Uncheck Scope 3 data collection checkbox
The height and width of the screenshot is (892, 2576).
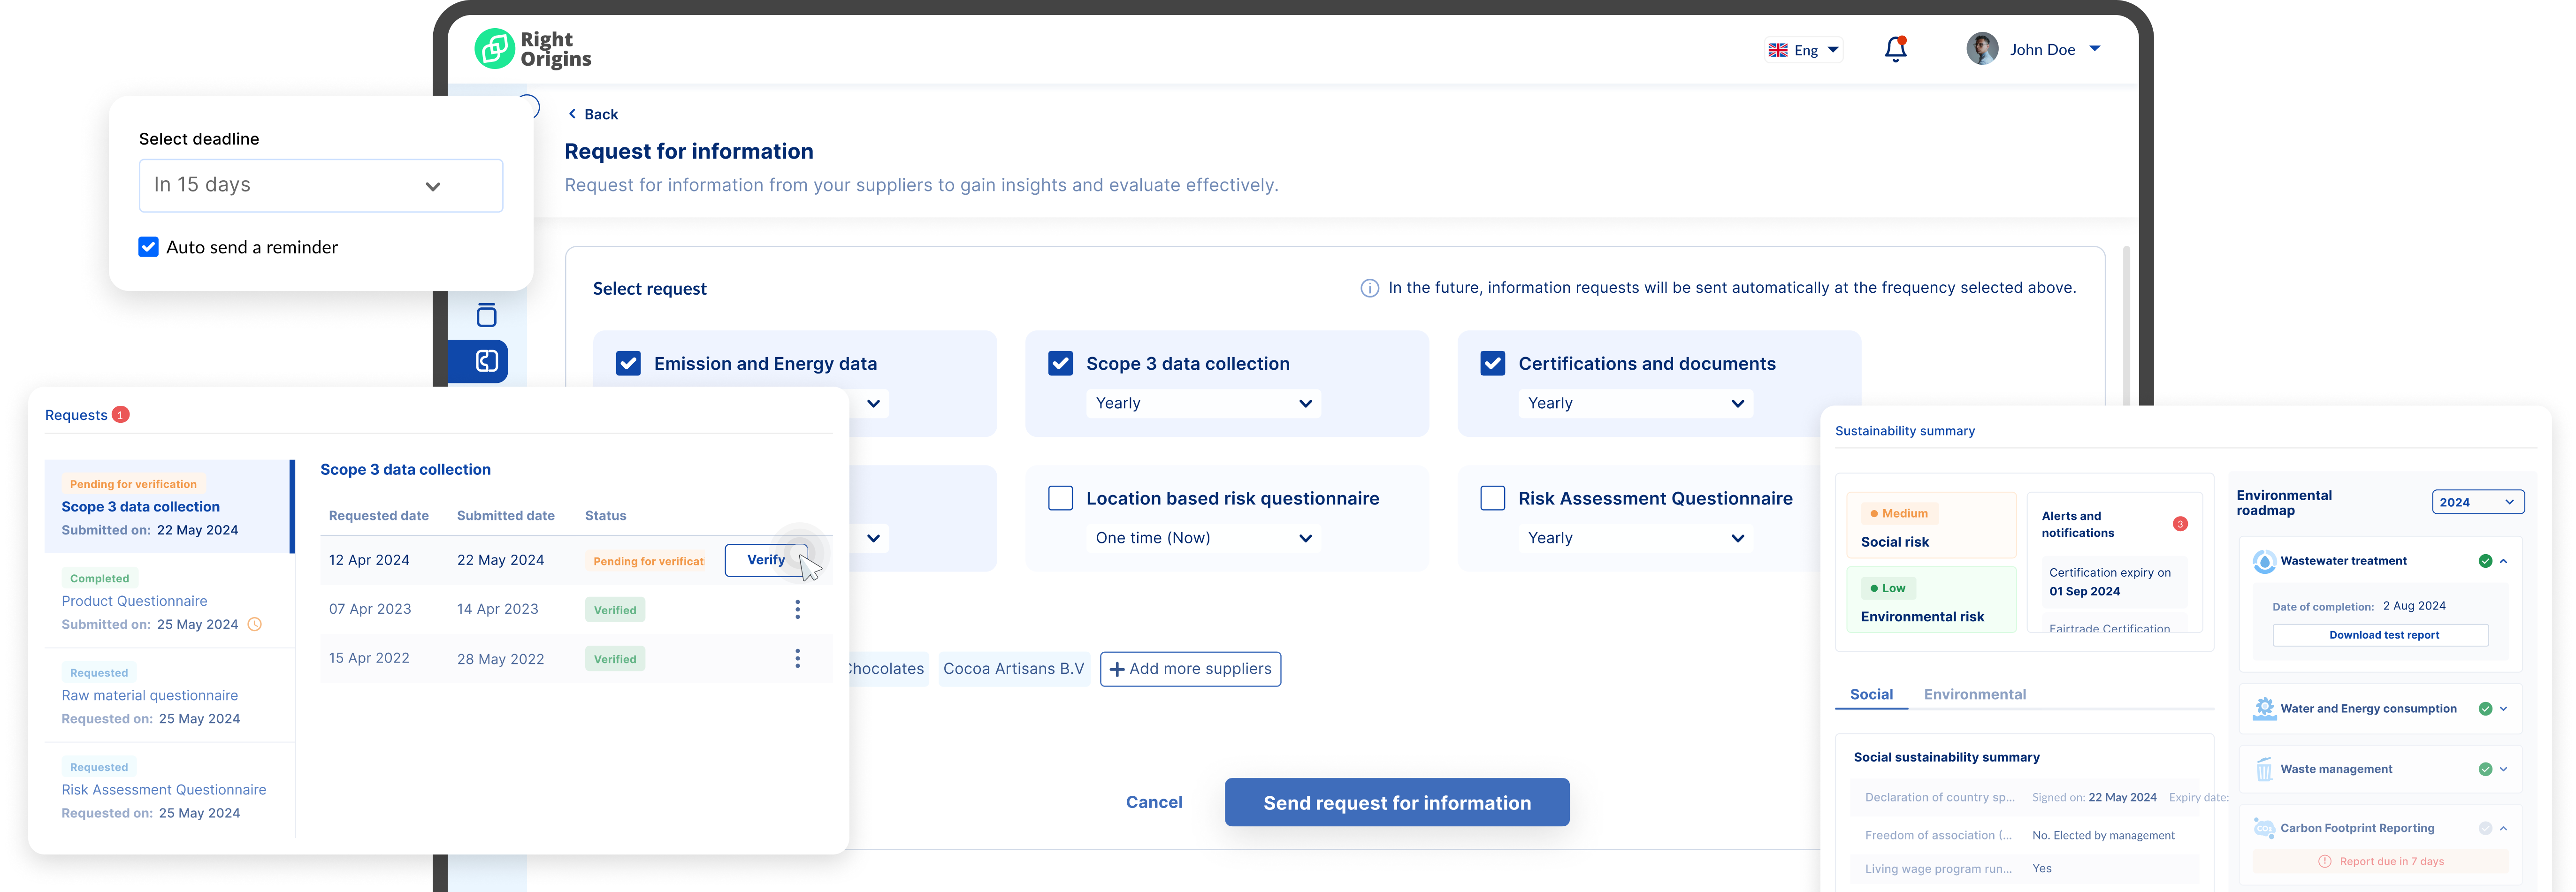[1060, 363]
